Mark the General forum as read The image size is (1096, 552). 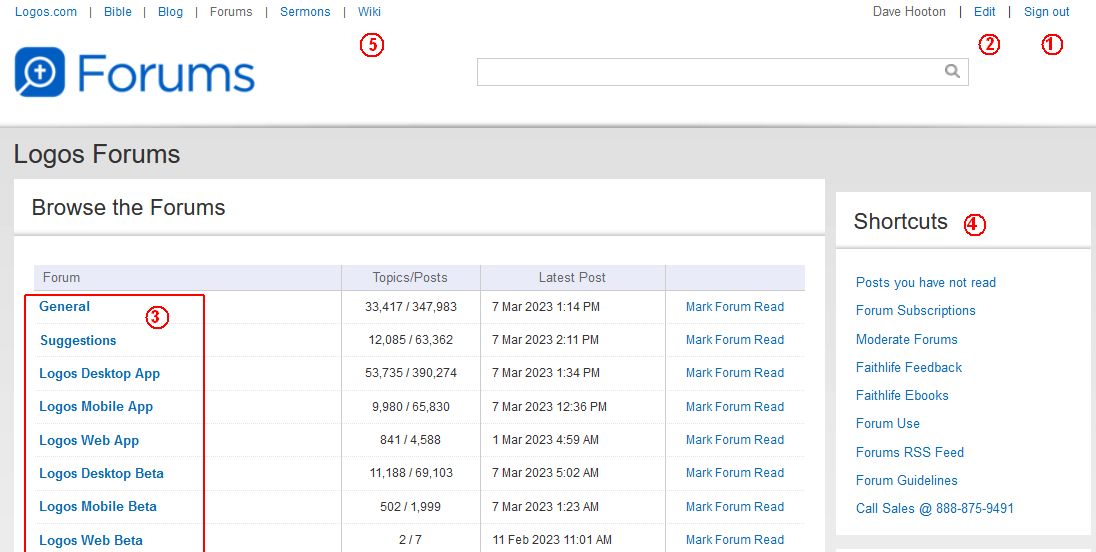pos(735,307)
